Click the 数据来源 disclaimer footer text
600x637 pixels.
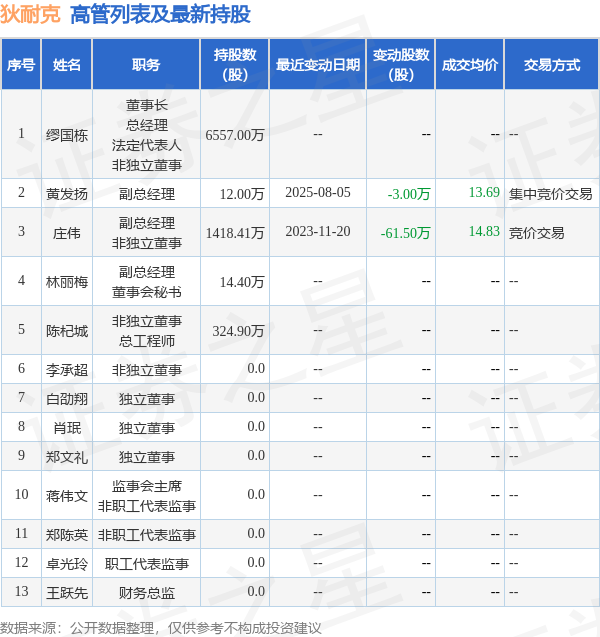[x=161, y=628]
